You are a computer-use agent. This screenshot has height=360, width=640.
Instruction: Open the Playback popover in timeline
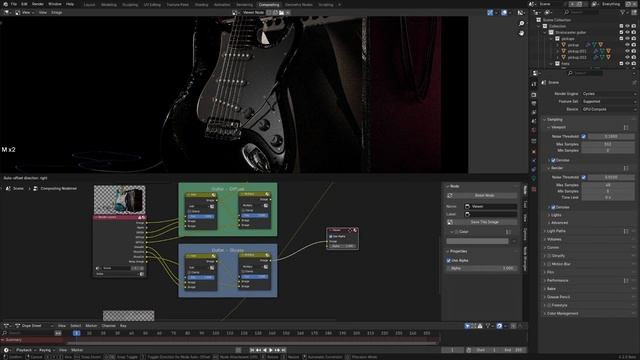tap(26, 350)
